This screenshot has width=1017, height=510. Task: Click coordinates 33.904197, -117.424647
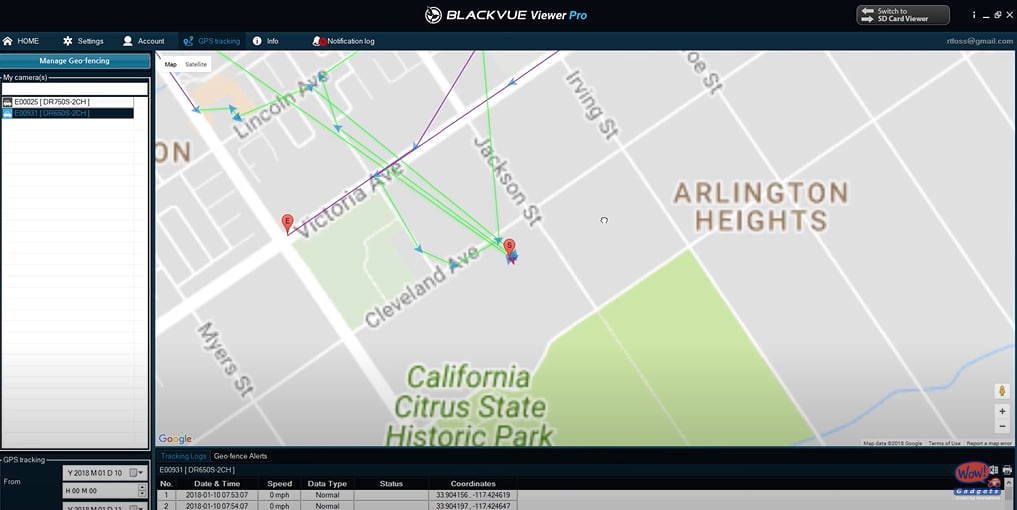(x=473, y=506)
